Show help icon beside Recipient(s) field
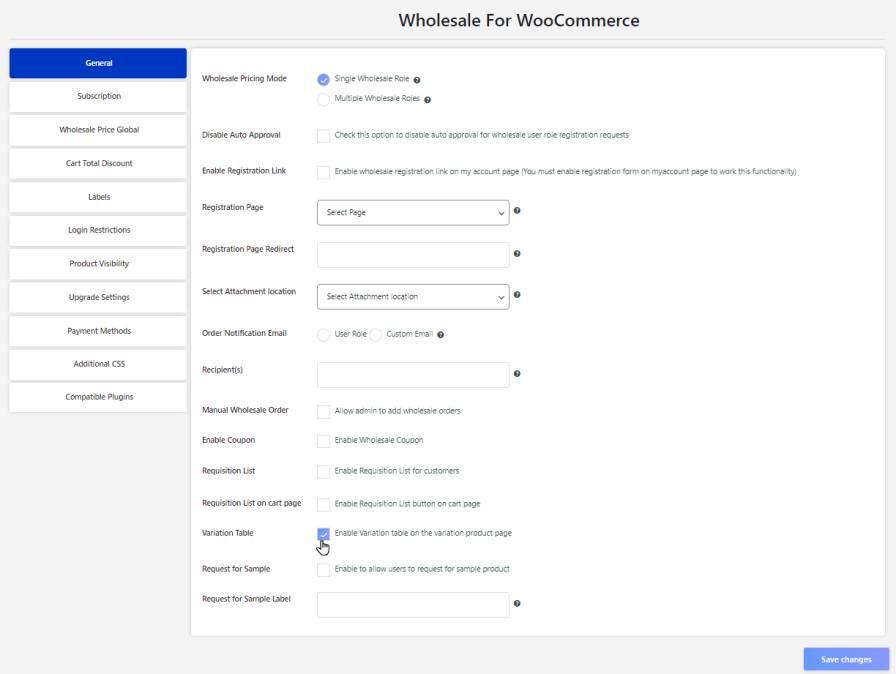 517,374
